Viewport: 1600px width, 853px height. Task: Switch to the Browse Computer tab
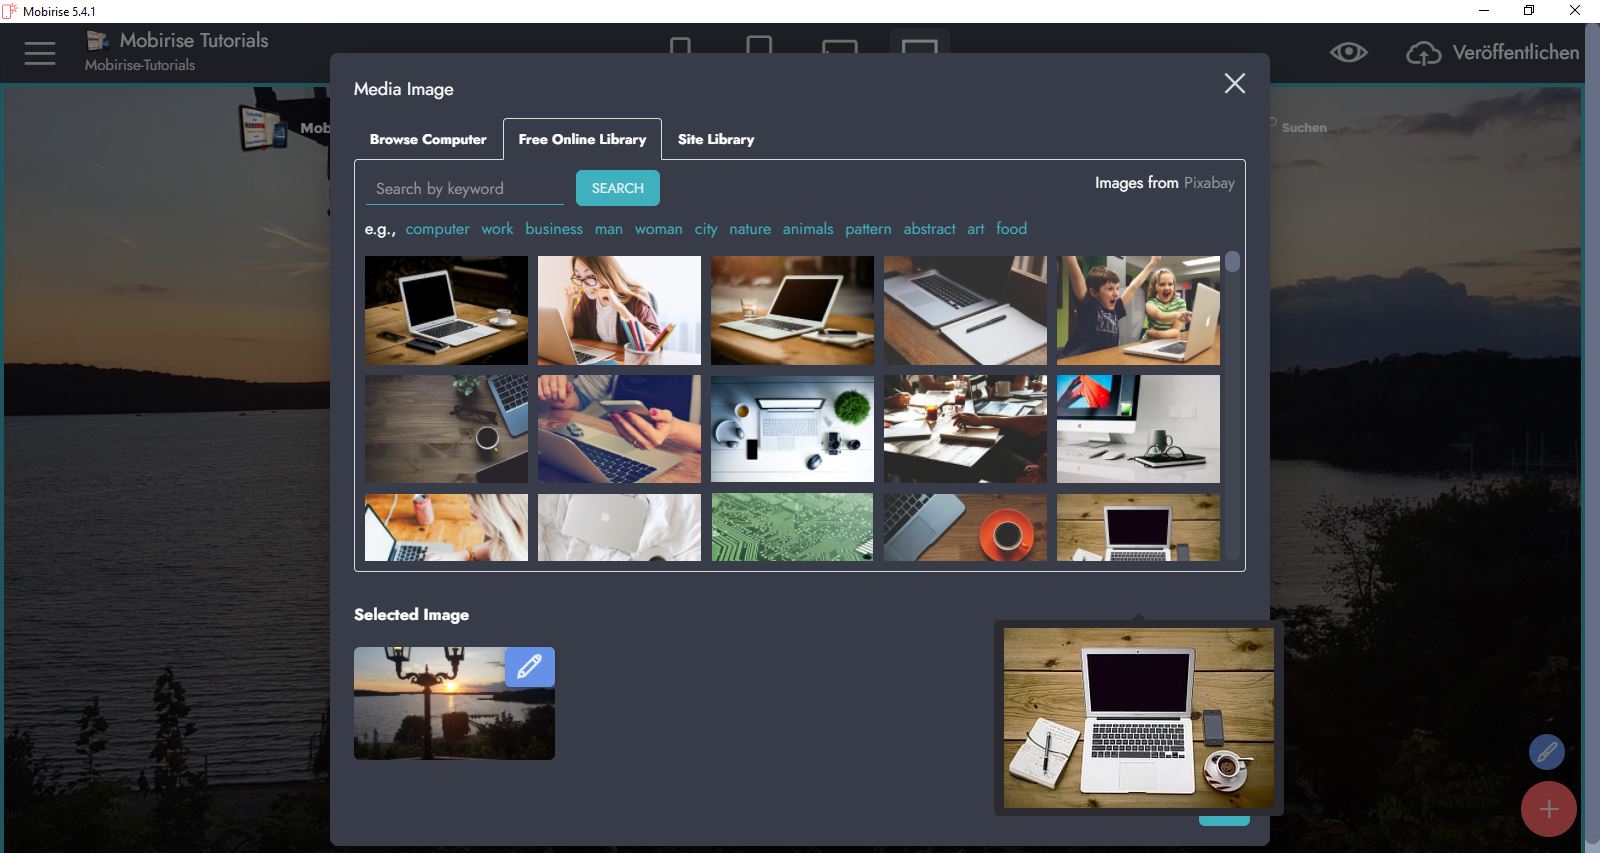[x=428, y=139]
